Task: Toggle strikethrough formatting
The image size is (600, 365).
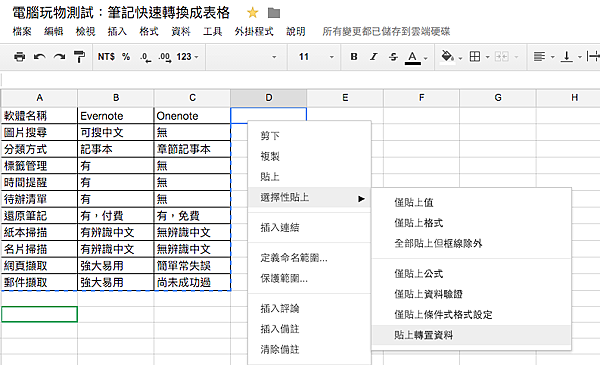Action: pos(393,57)
